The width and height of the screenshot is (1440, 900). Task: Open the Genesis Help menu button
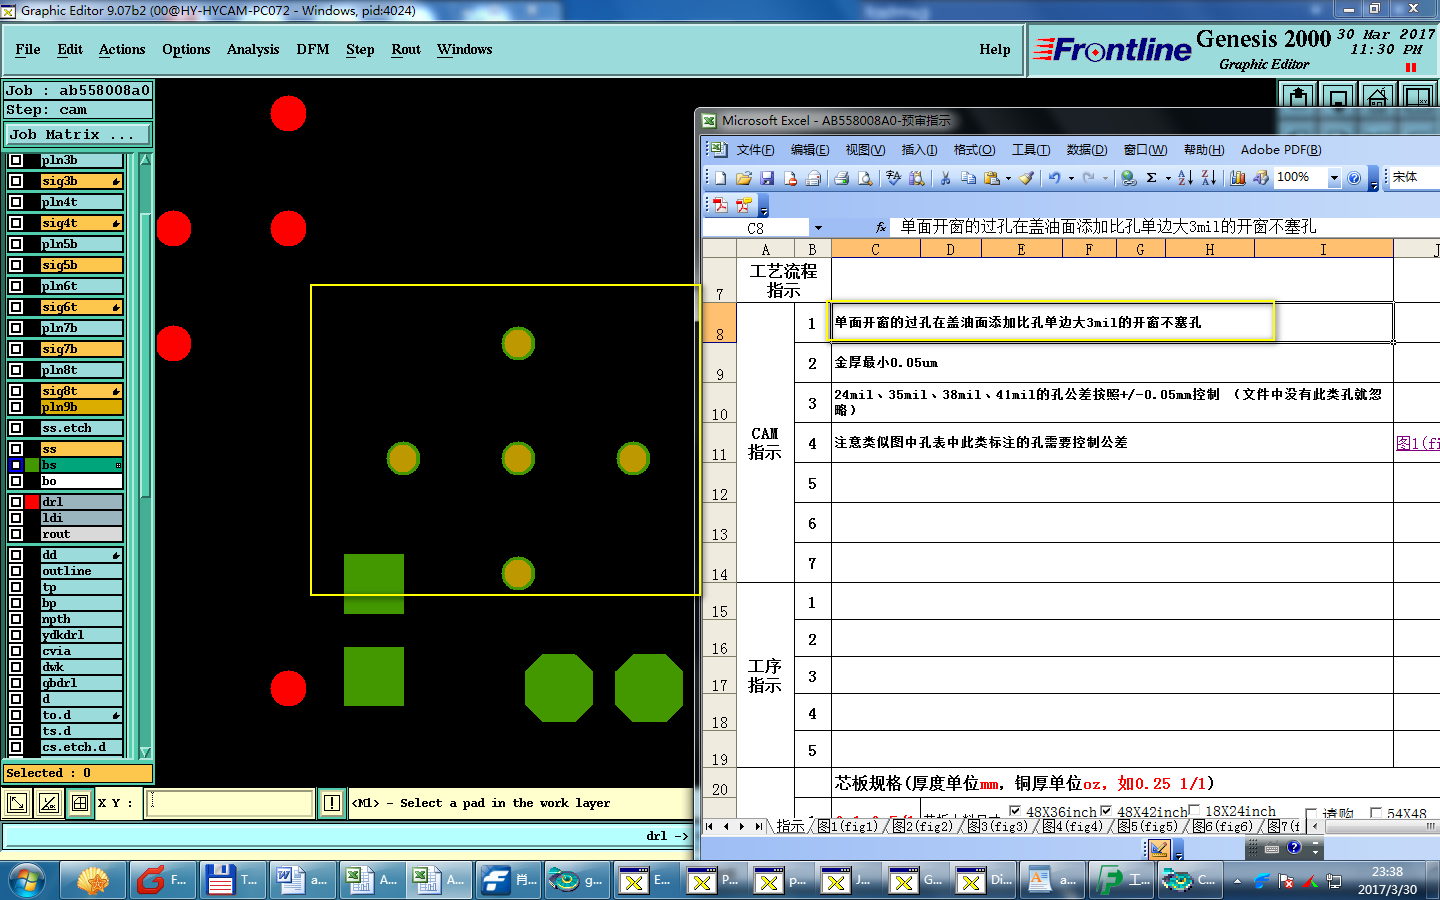pyautogui.click(x=995, y=49)
